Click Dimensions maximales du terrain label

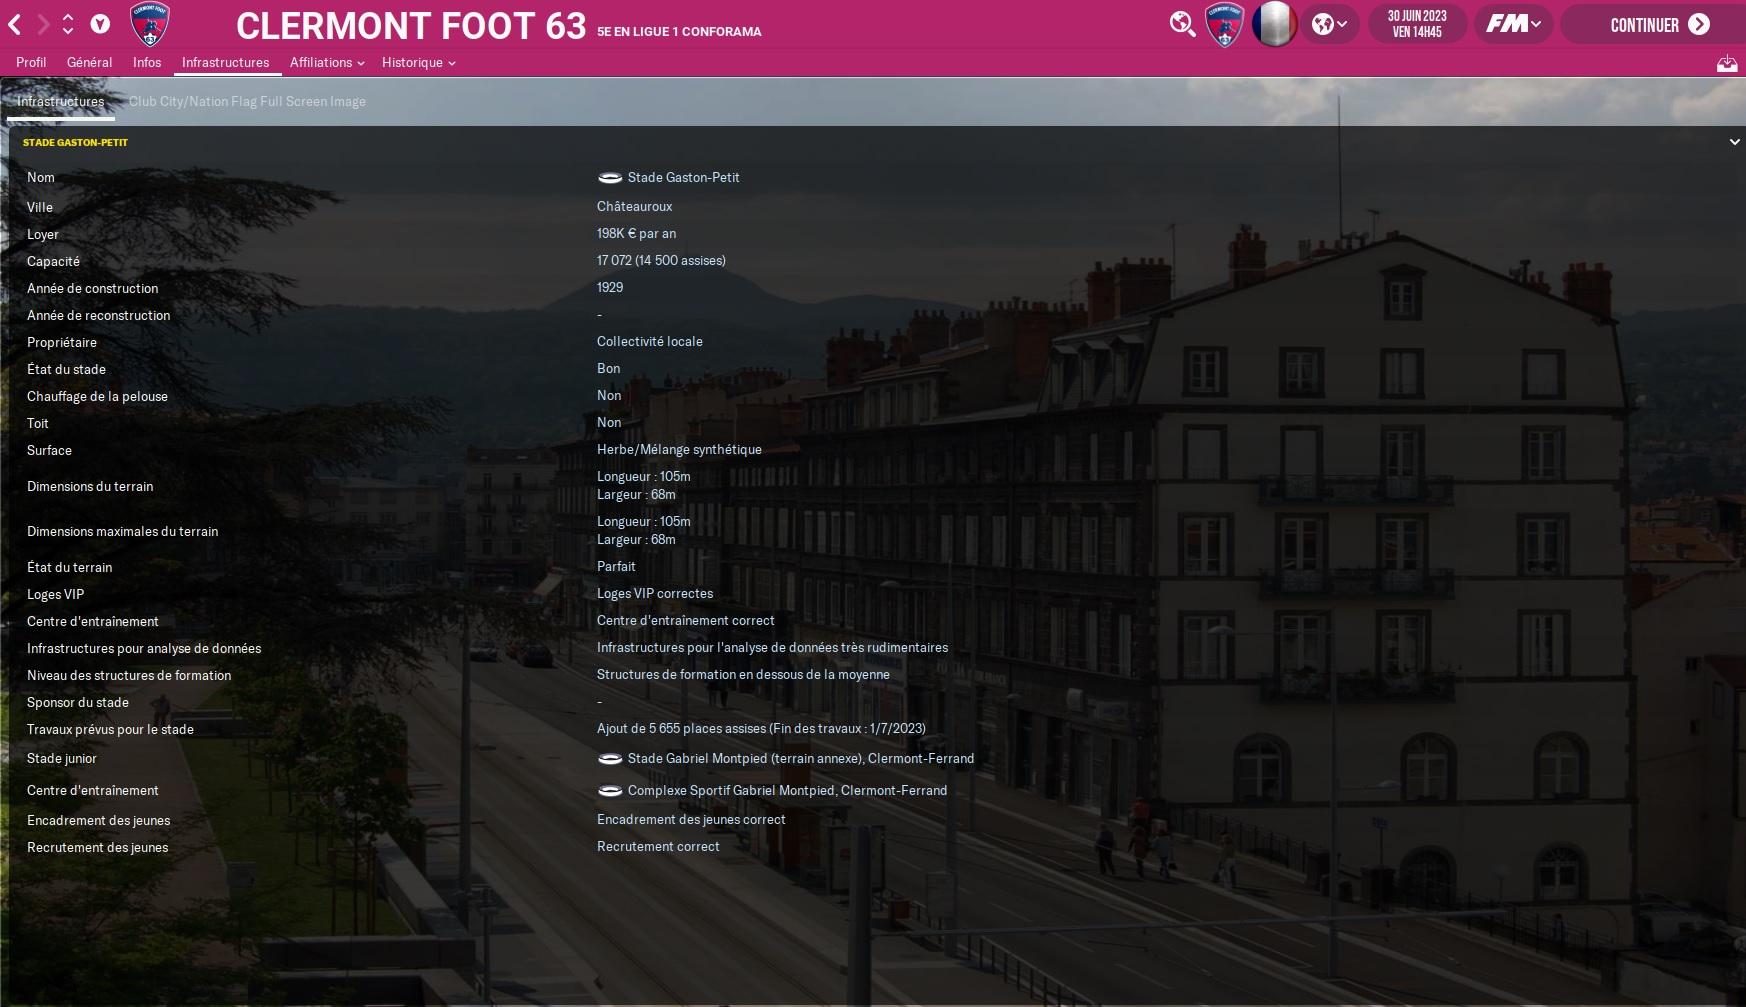tap(122, 531)
